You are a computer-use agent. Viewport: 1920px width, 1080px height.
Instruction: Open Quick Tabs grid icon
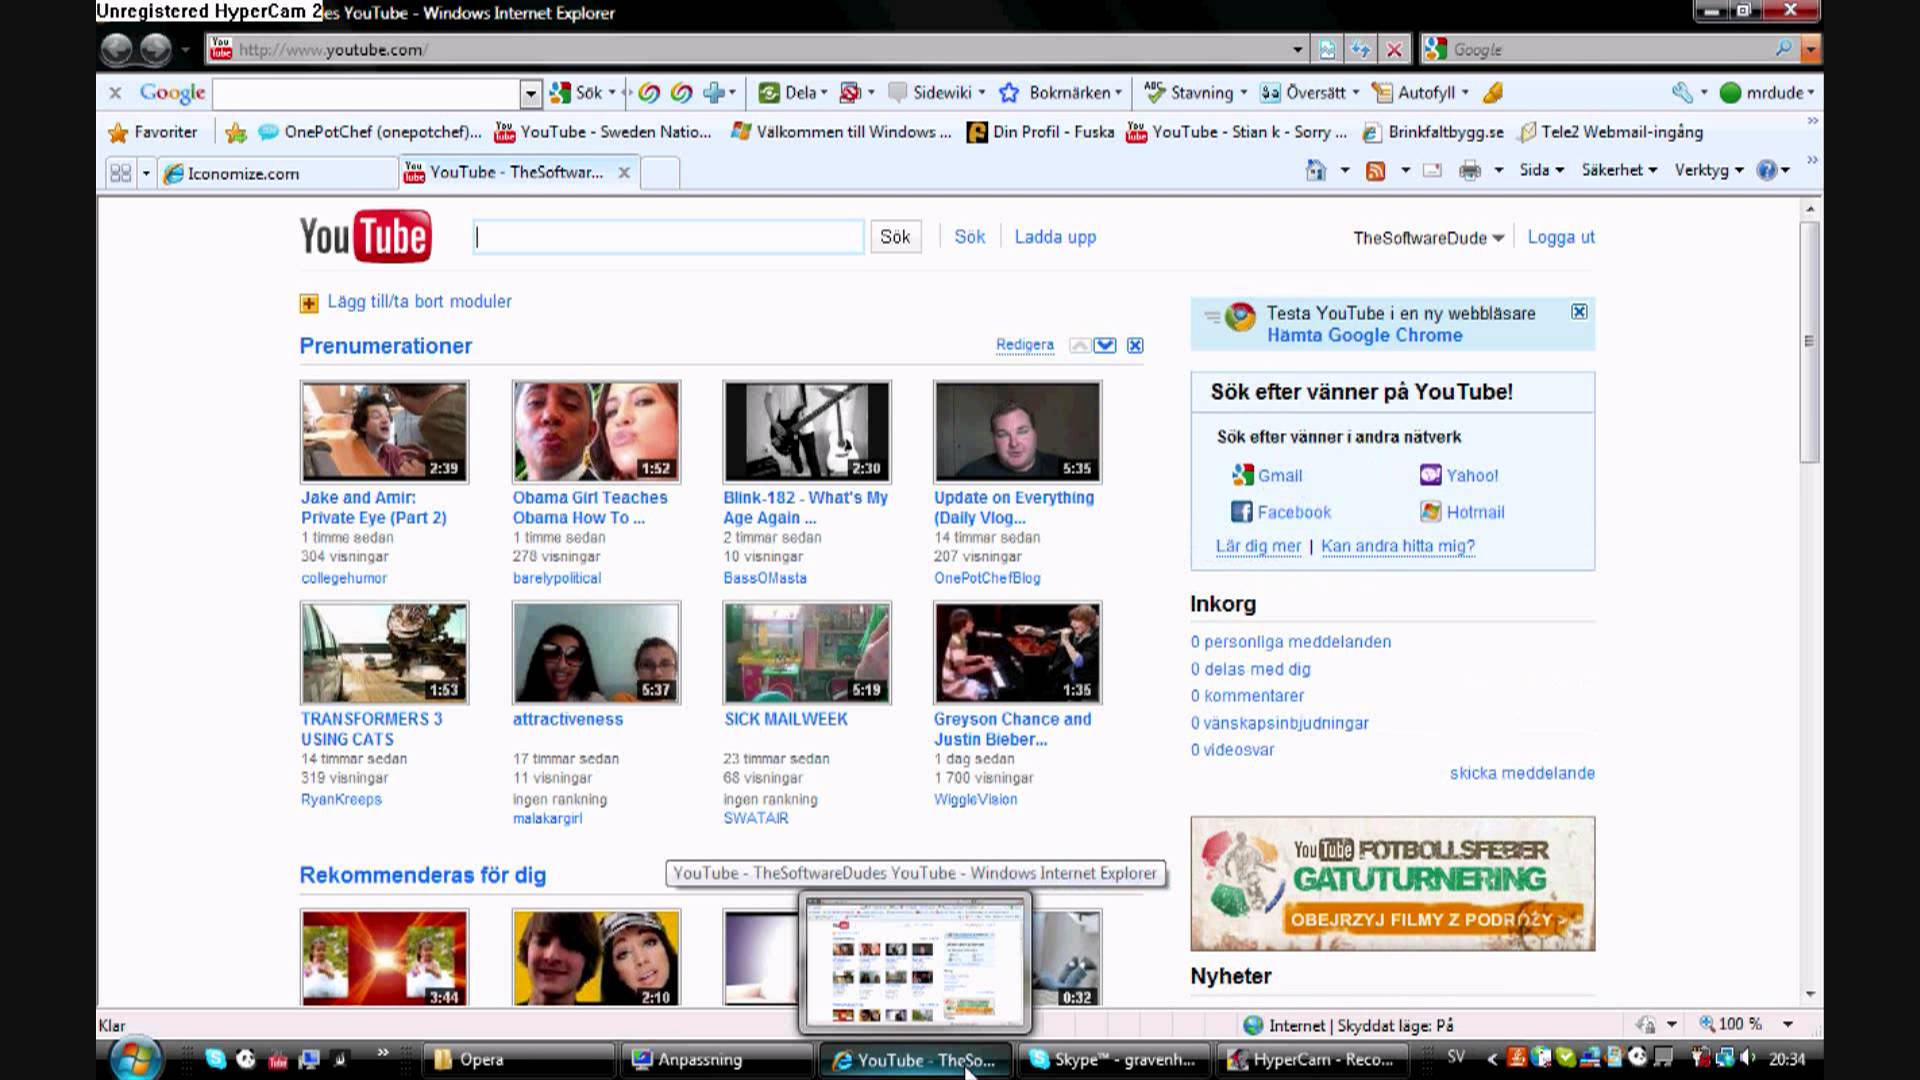tap(121, 173)
